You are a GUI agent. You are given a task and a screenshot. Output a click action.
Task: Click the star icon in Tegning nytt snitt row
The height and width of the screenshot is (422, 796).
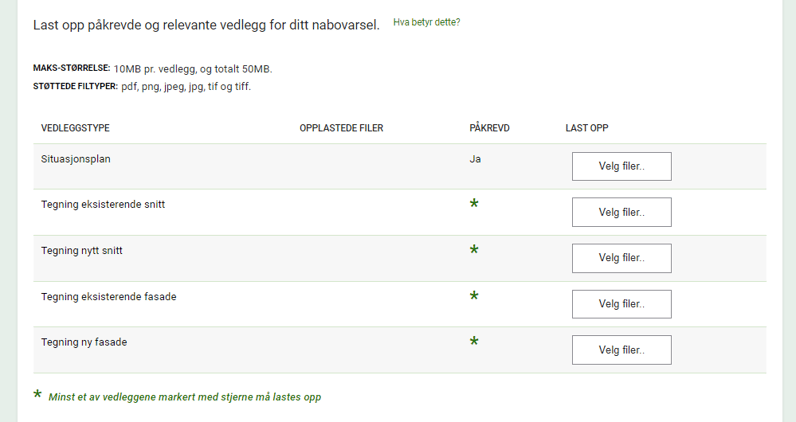(475, 250)
